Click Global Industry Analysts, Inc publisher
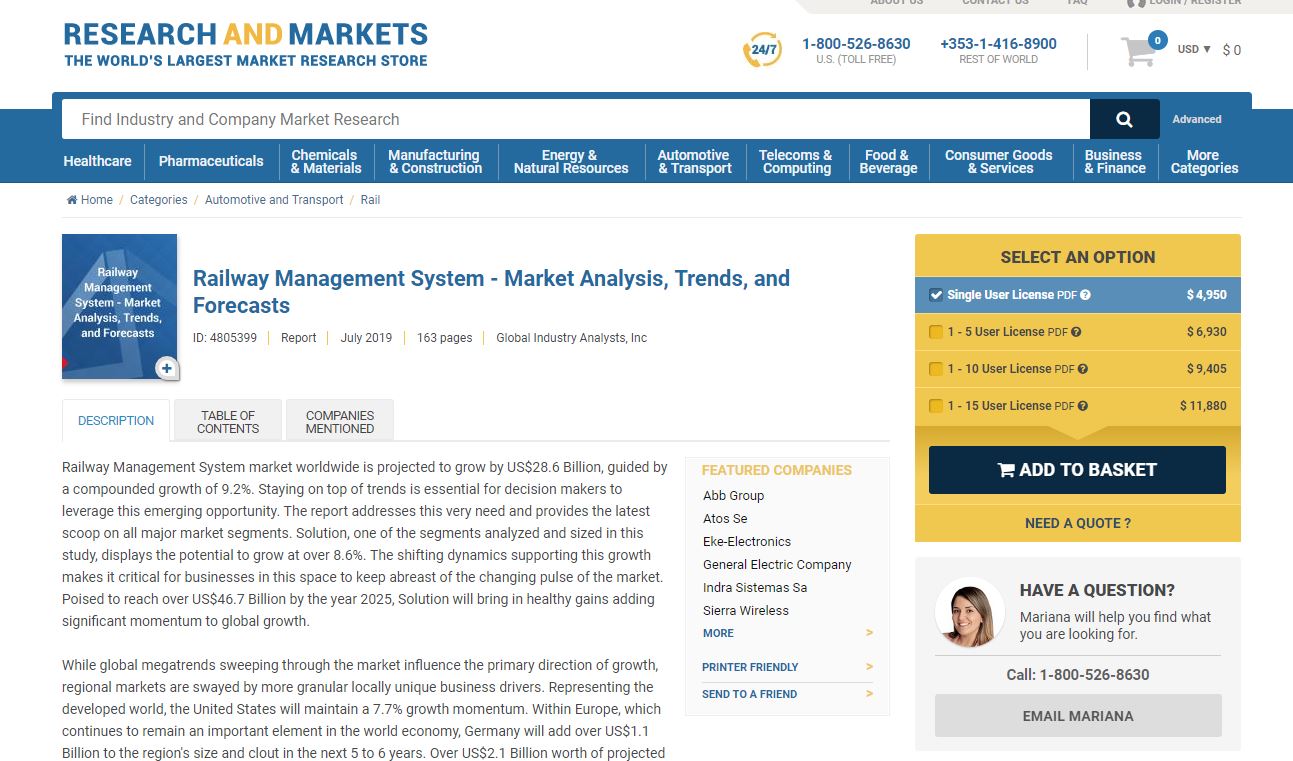Image resolution: width=1293 pixels, height=761 pixels. click(x=572, y=338)
